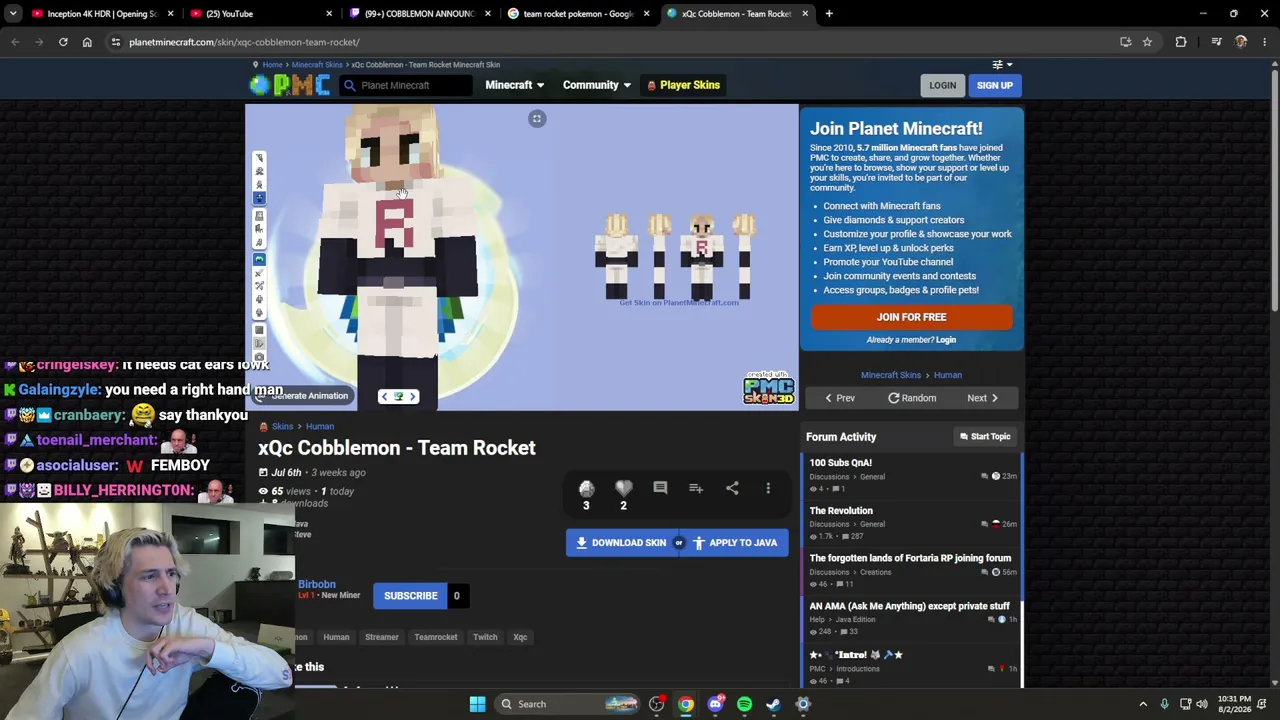1280x720 pixels.
Task: Focus the Planet Minecraft search field
Action: (406, 85)
